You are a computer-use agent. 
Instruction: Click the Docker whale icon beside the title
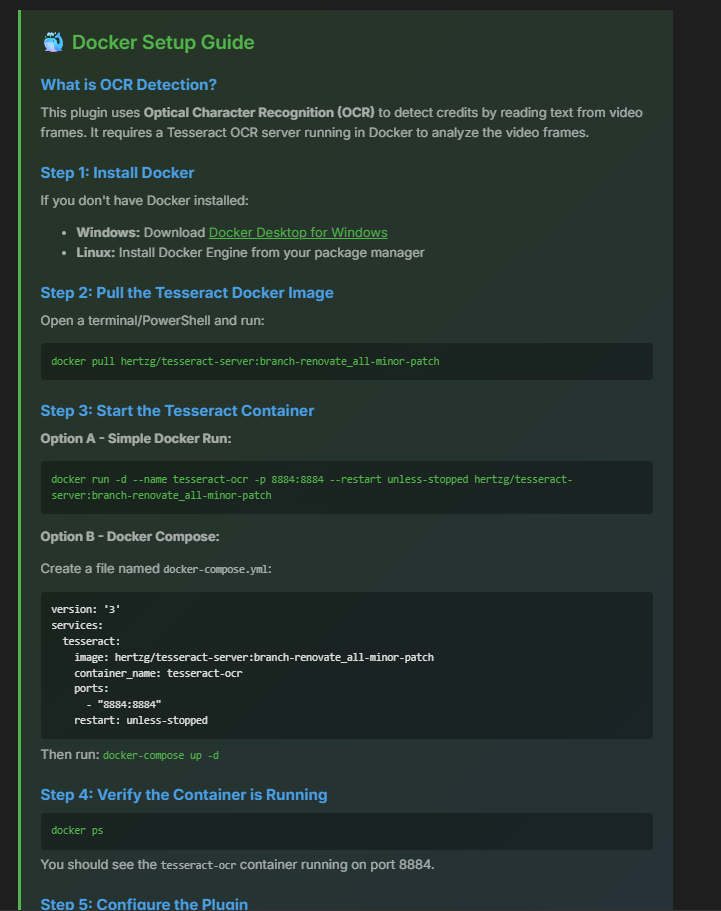point(54,42)
